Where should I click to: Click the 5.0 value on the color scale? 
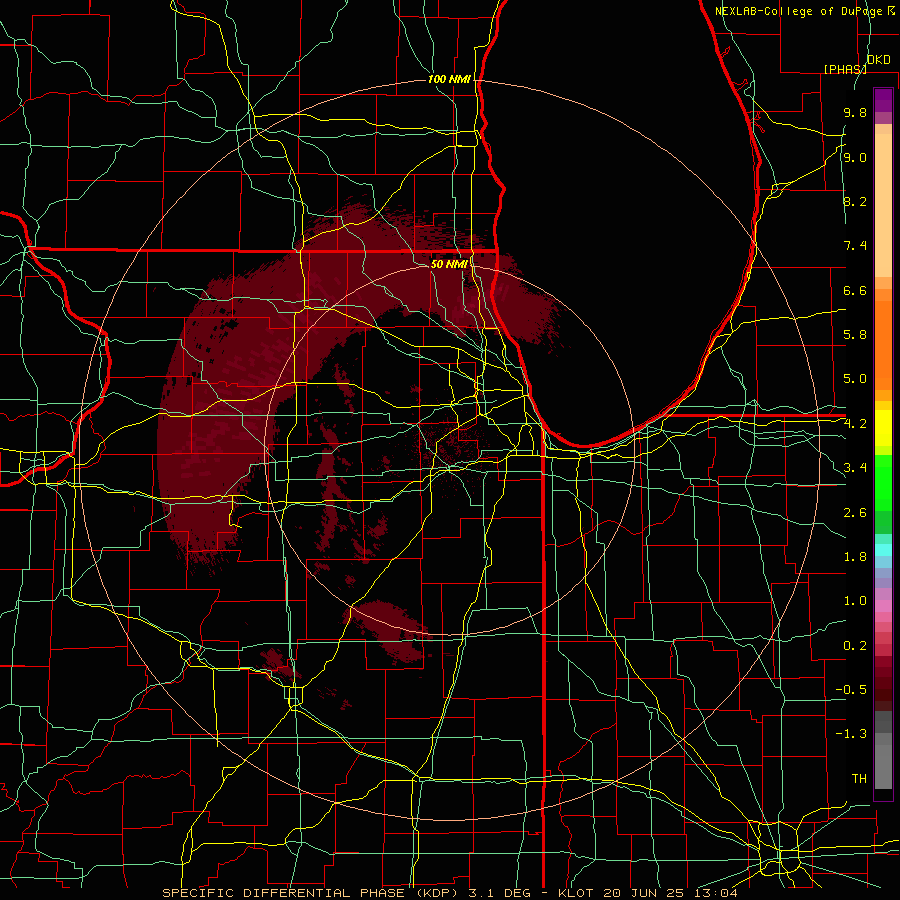pyautogui.click(x=855, y=379)
